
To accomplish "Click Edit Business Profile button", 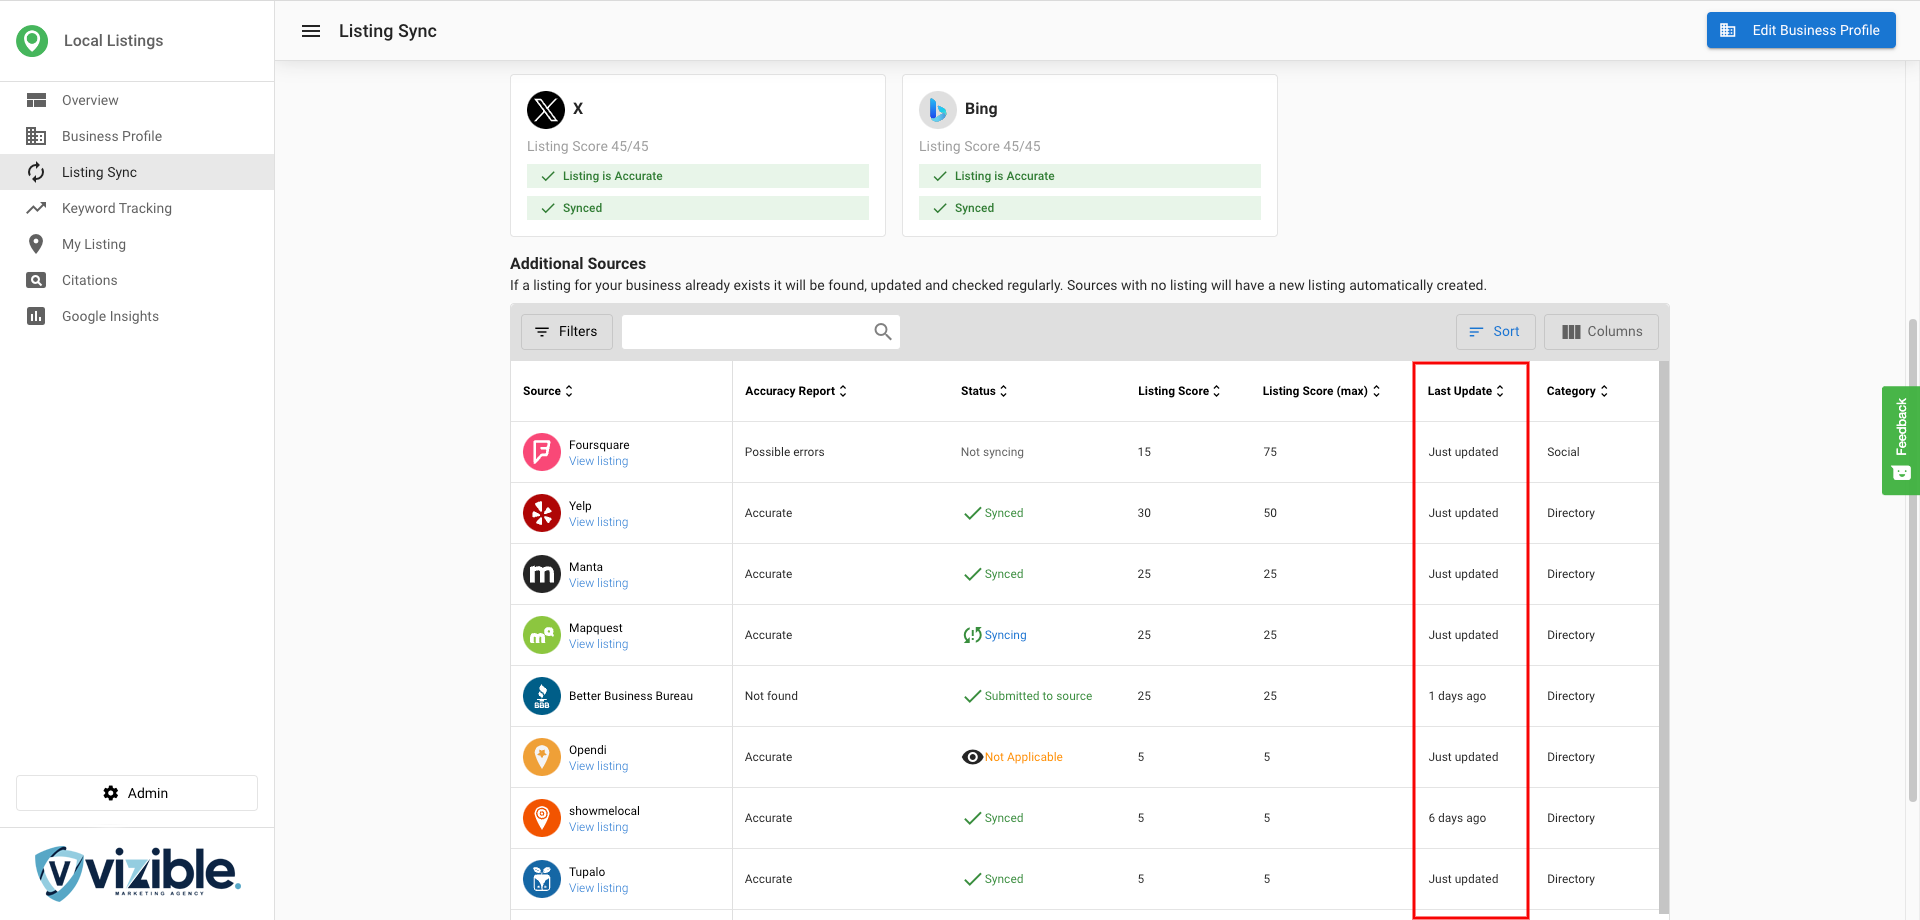I will click(1800, 30).
